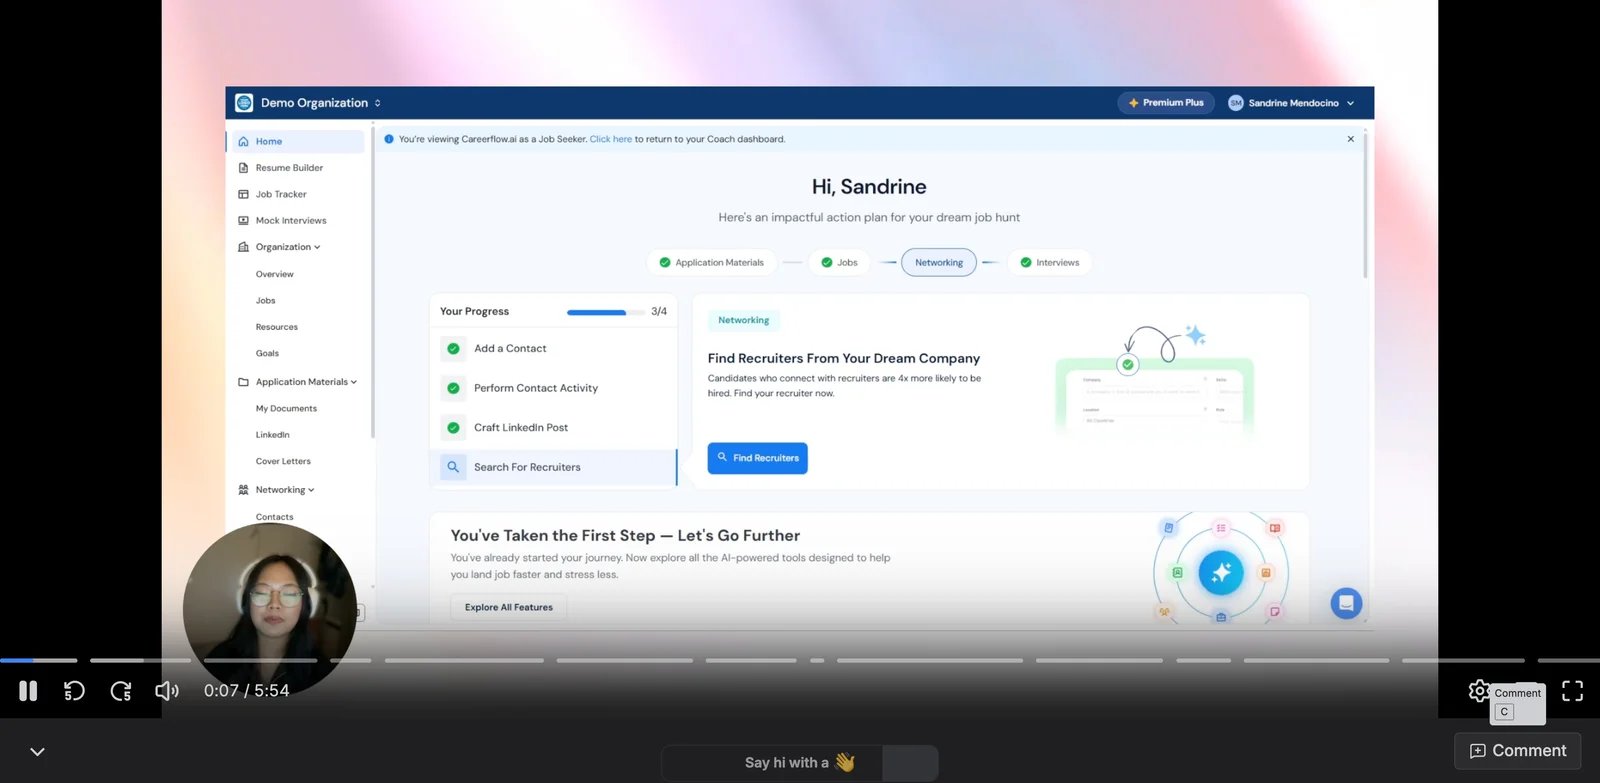Say hi with a wave emoji

pyautogui.click(x=800, y=763)
